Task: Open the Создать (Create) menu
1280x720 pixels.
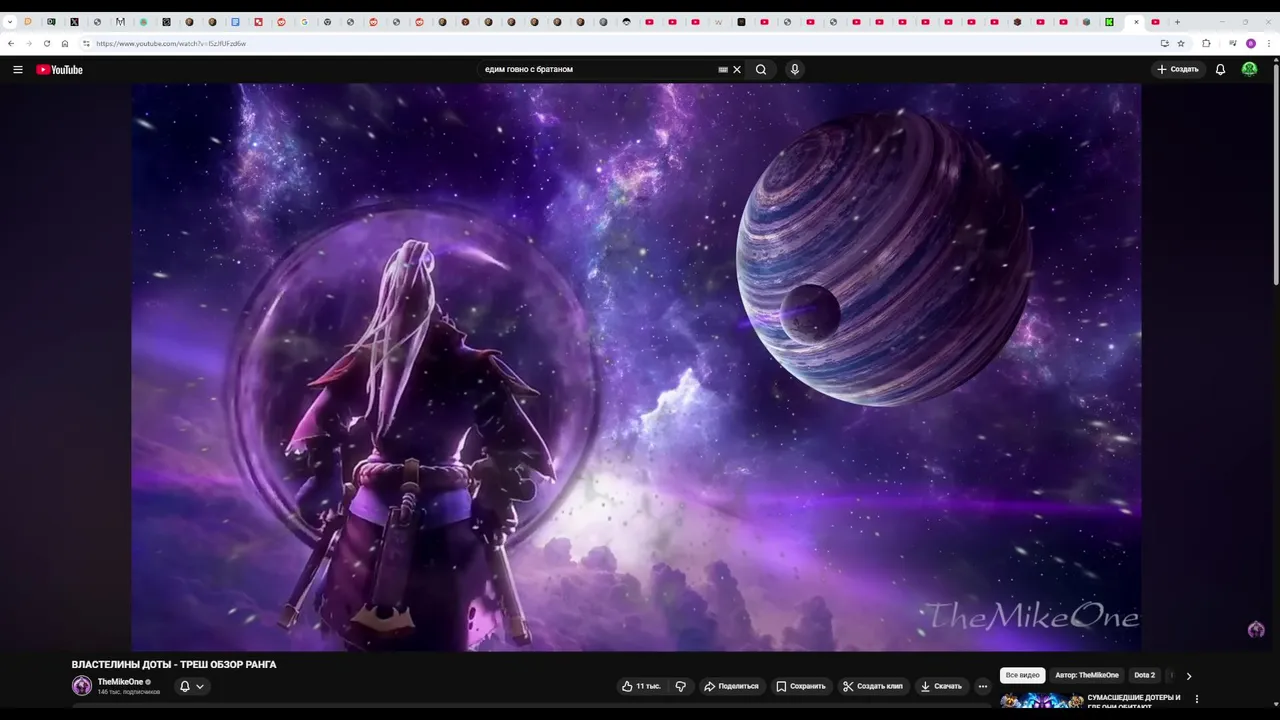Action: pyautogui.click(x=1178, y=70)
